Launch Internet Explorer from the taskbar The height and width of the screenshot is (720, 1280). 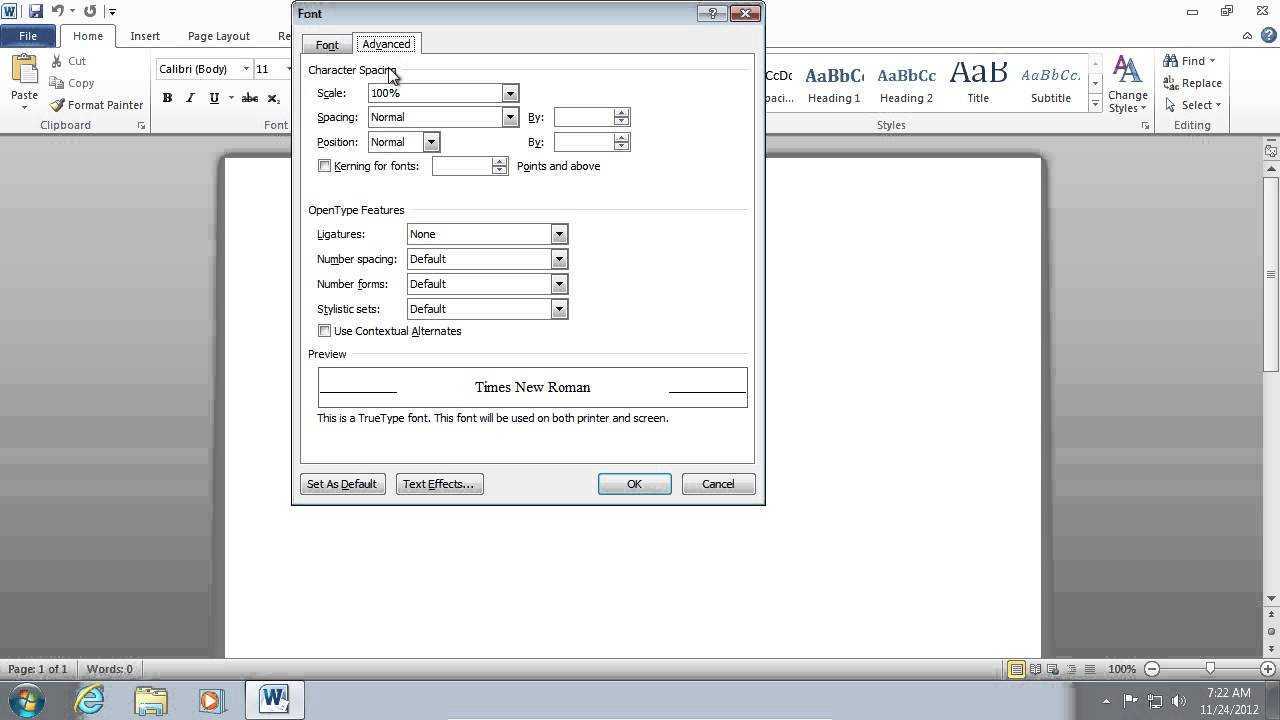(x=89, y=699)
